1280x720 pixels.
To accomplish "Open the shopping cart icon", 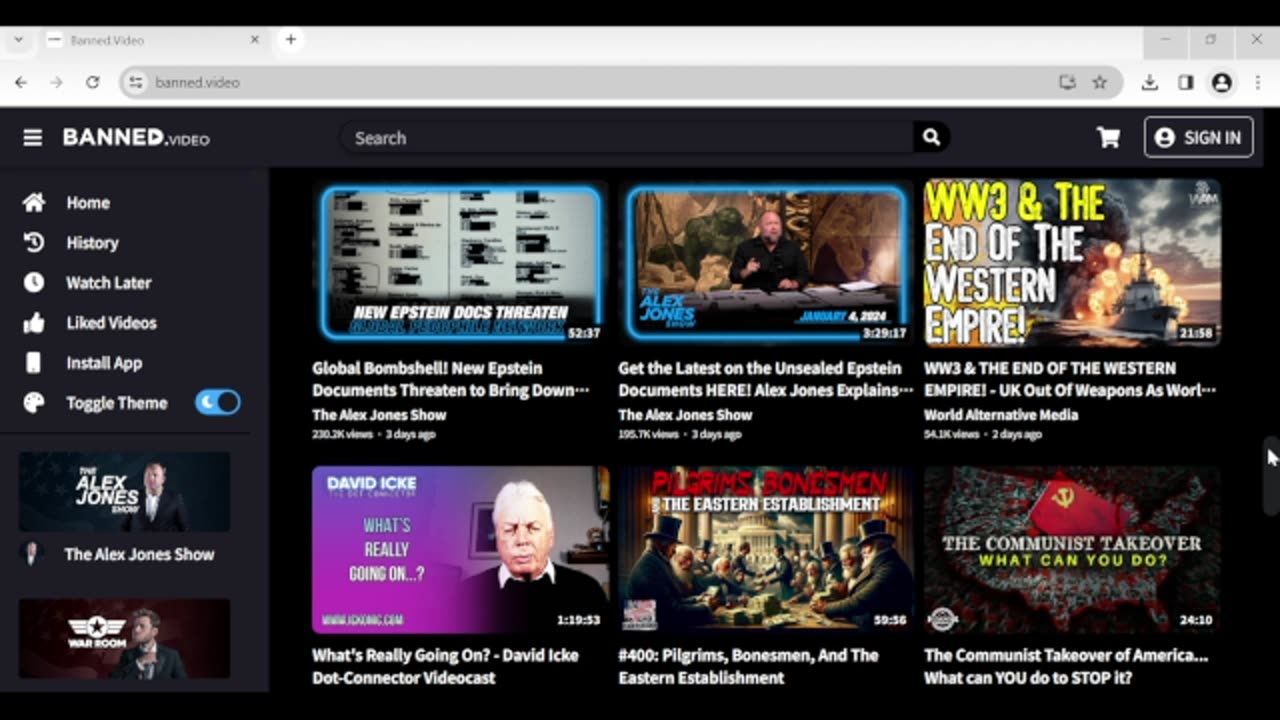I will point(1108,138).
